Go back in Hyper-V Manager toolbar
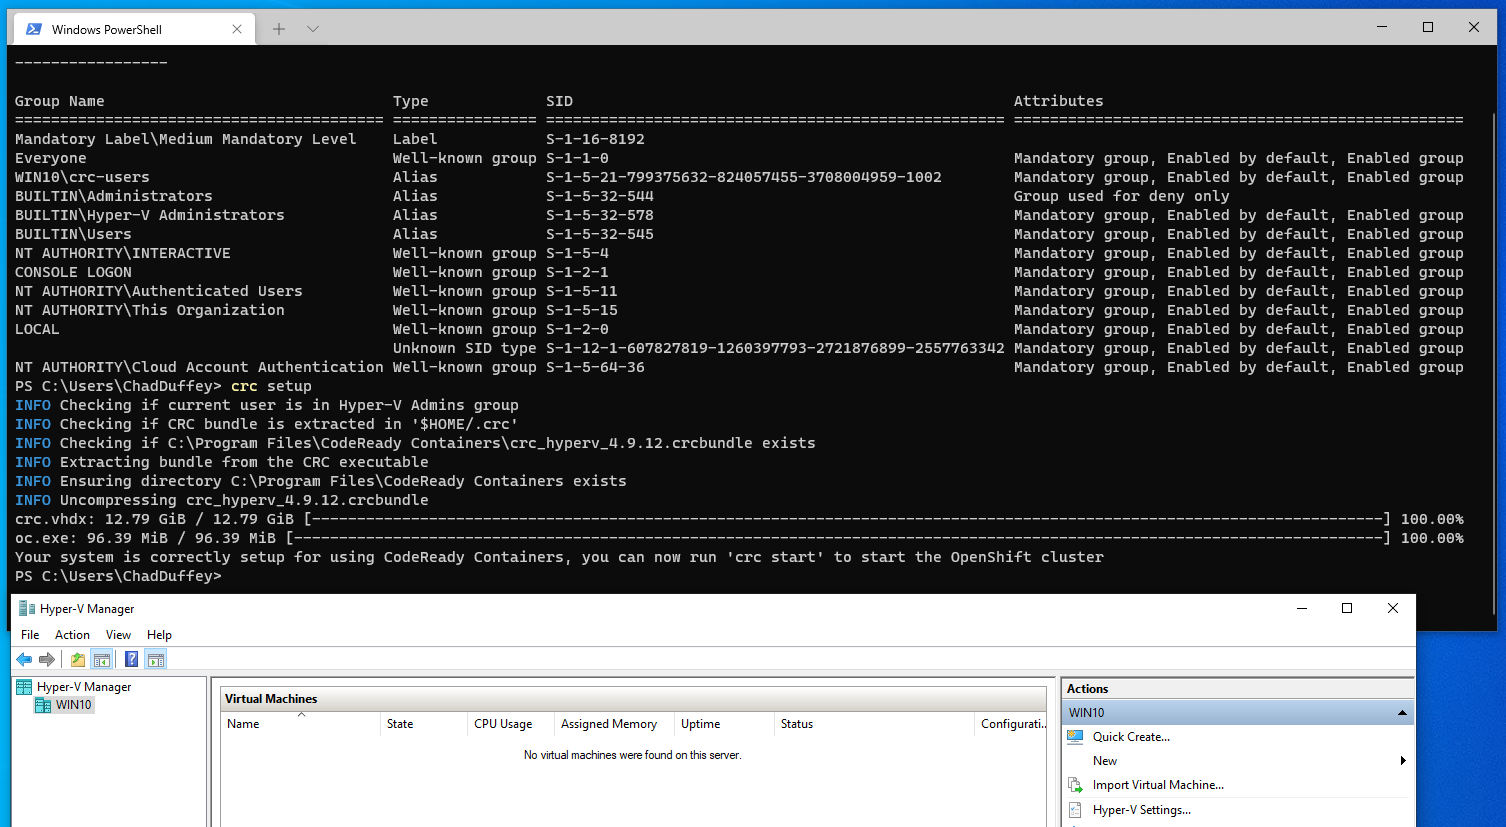 click(24, 659)
